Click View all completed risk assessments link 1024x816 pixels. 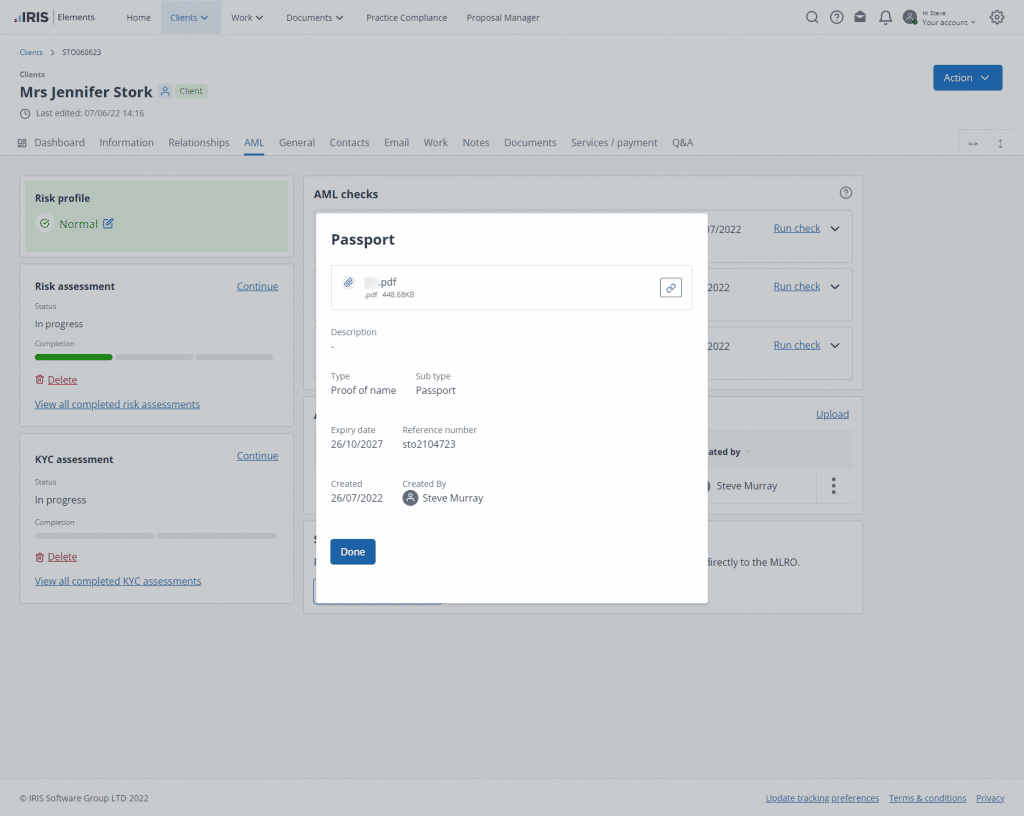(117, 404)
